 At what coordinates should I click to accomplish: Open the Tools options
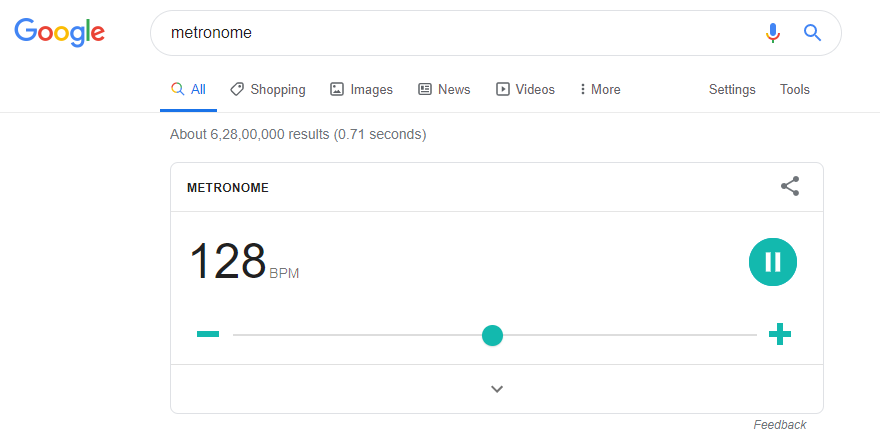click(795, 89)
